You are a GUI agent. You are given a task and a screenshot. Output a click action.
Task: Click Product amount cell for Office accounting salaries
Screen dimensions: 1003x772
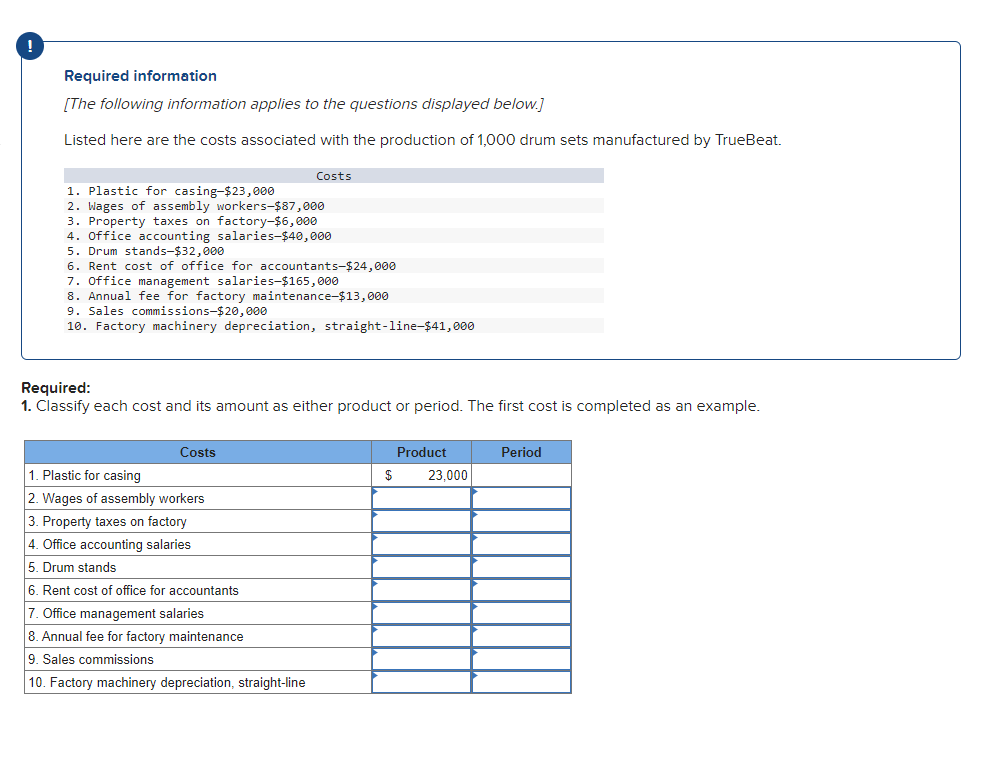click(x=420, y=544)
